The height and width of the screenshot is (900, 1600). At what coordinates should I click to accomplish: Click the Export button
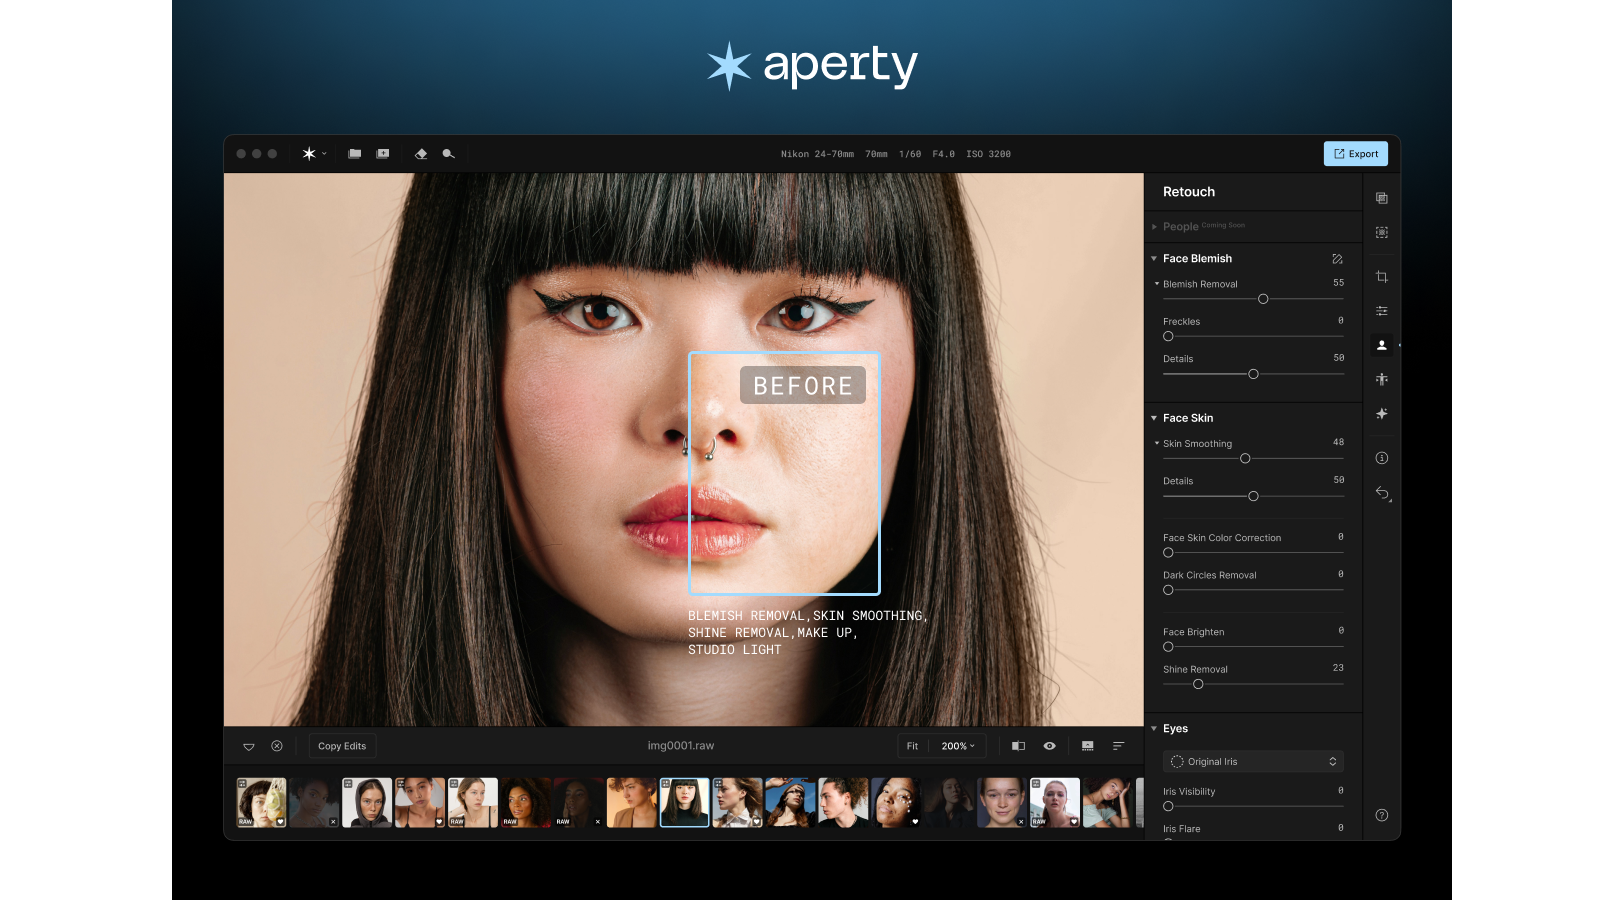[1355, 154]
